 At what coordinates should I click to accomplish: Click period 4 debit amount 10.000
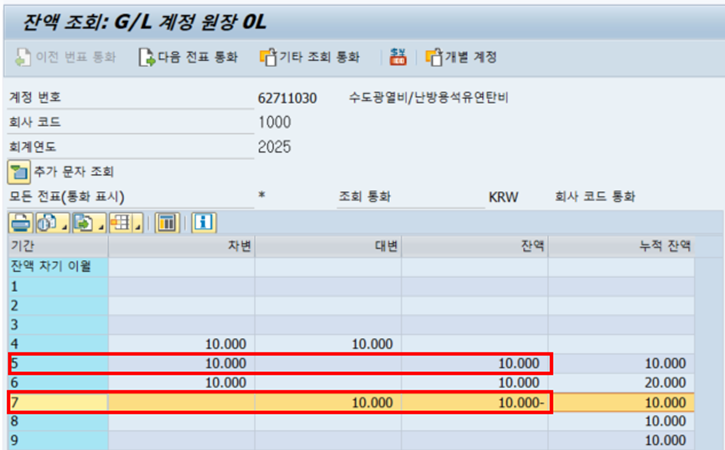coord(226,344)
